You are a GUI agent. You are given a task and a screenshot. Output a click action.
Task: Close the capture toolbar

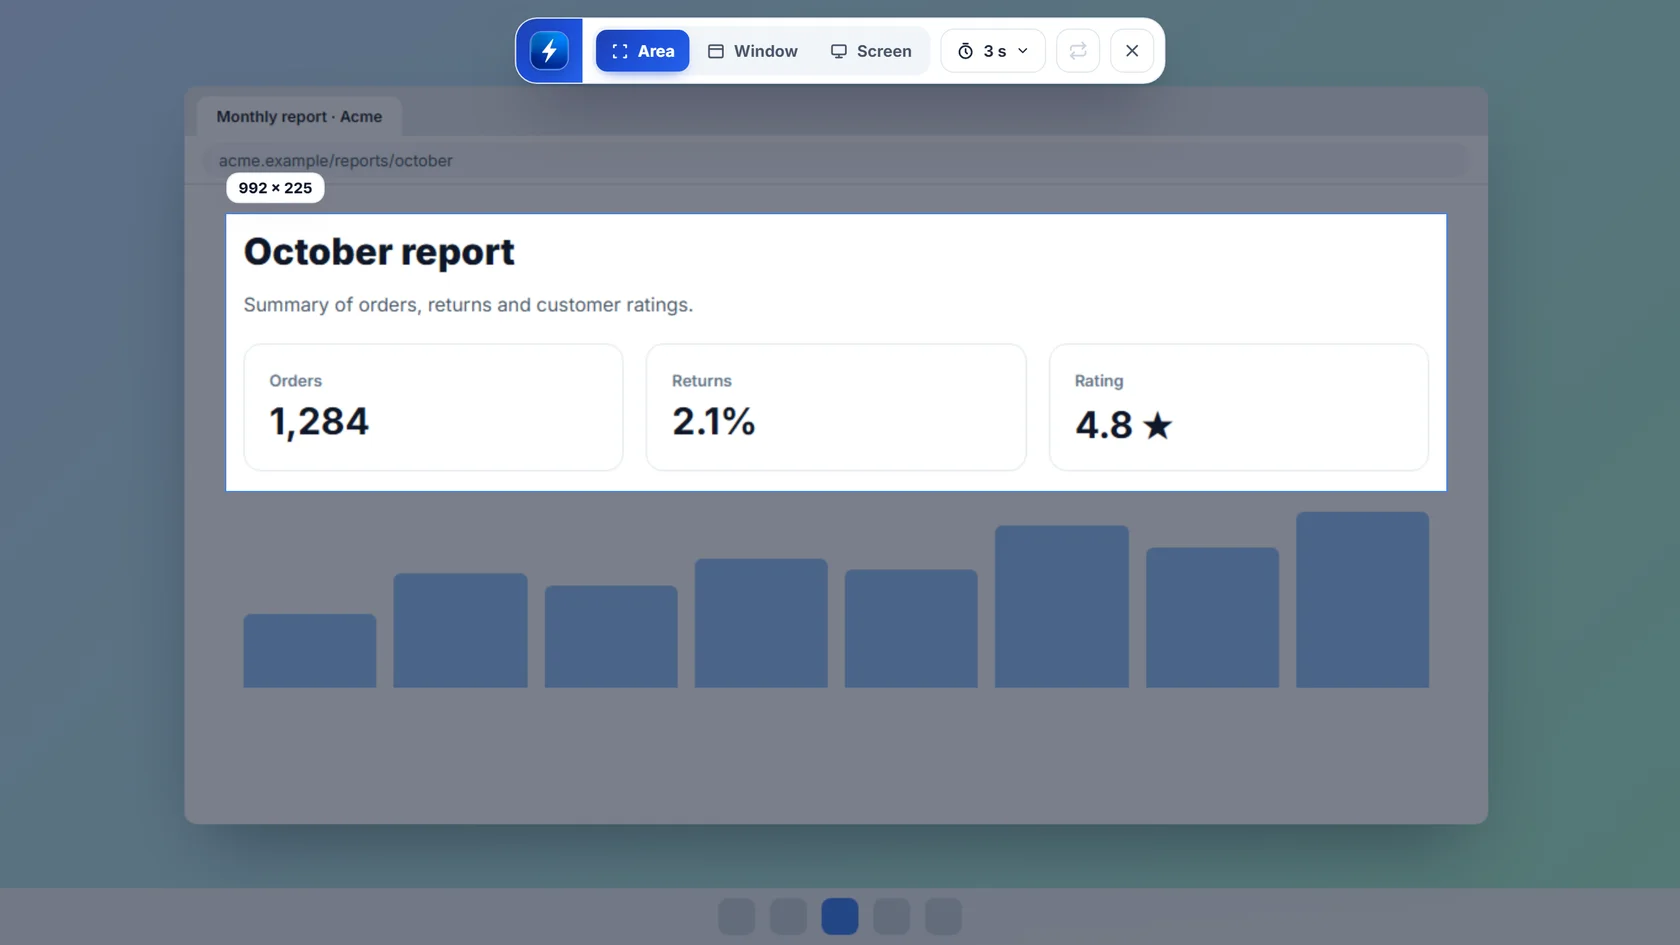[1132, 51]
